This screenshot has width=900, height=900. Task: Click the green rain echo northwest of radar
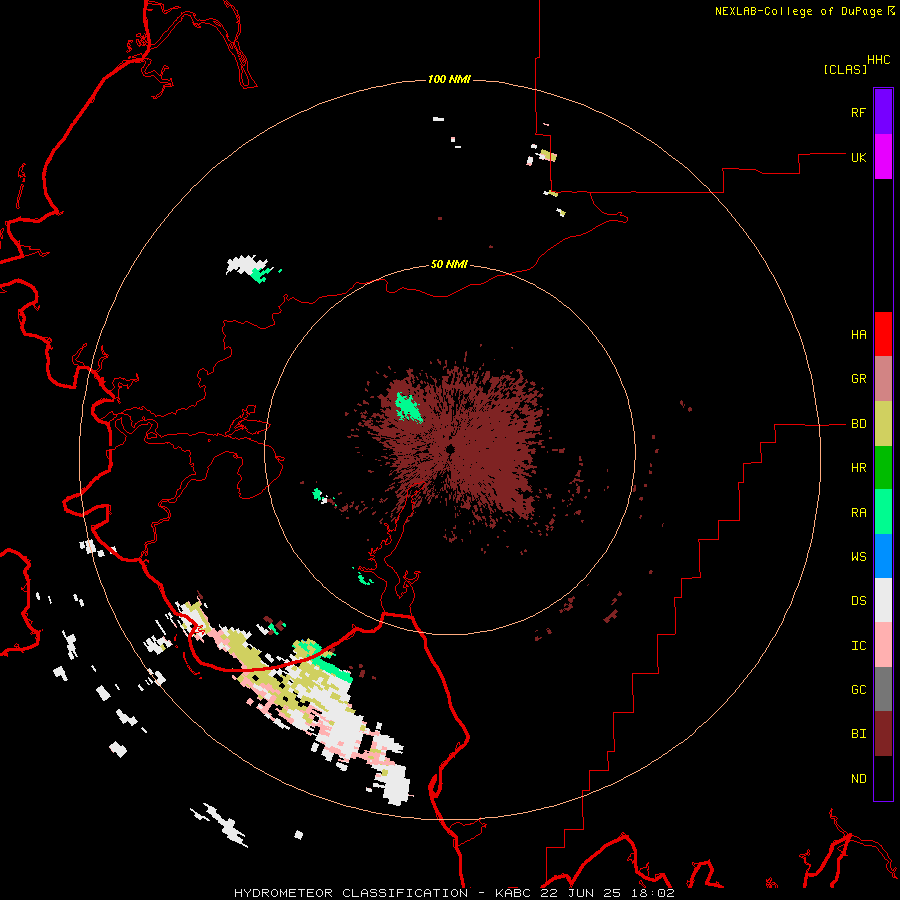pyautogui.click(x=408, y=407)
